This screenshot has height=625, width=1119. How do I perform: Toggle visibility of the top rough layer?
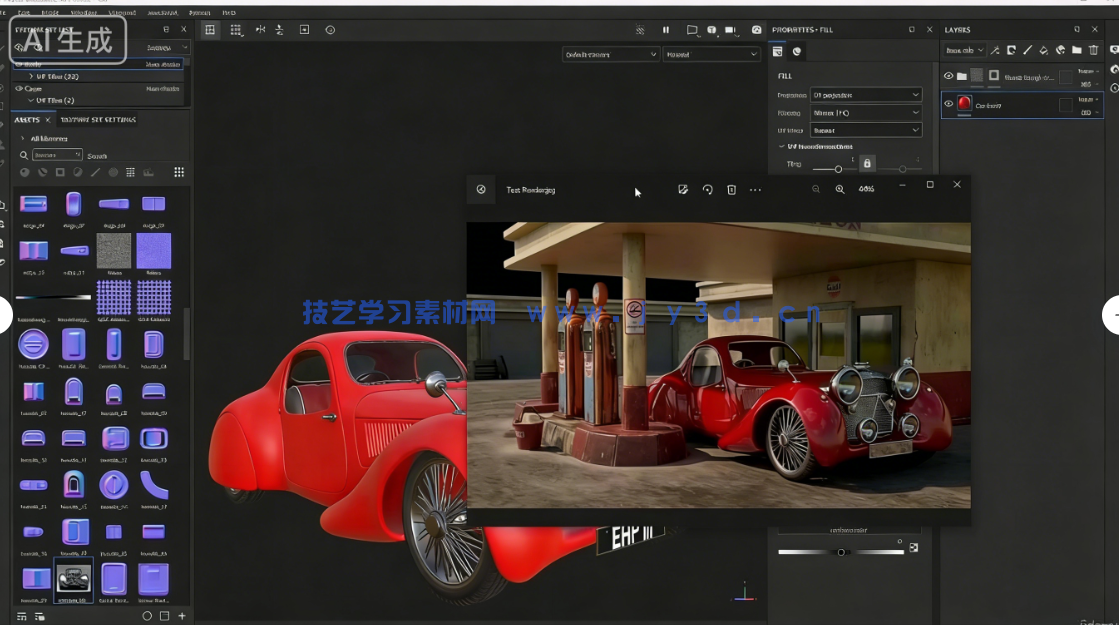tap(947, 75)
